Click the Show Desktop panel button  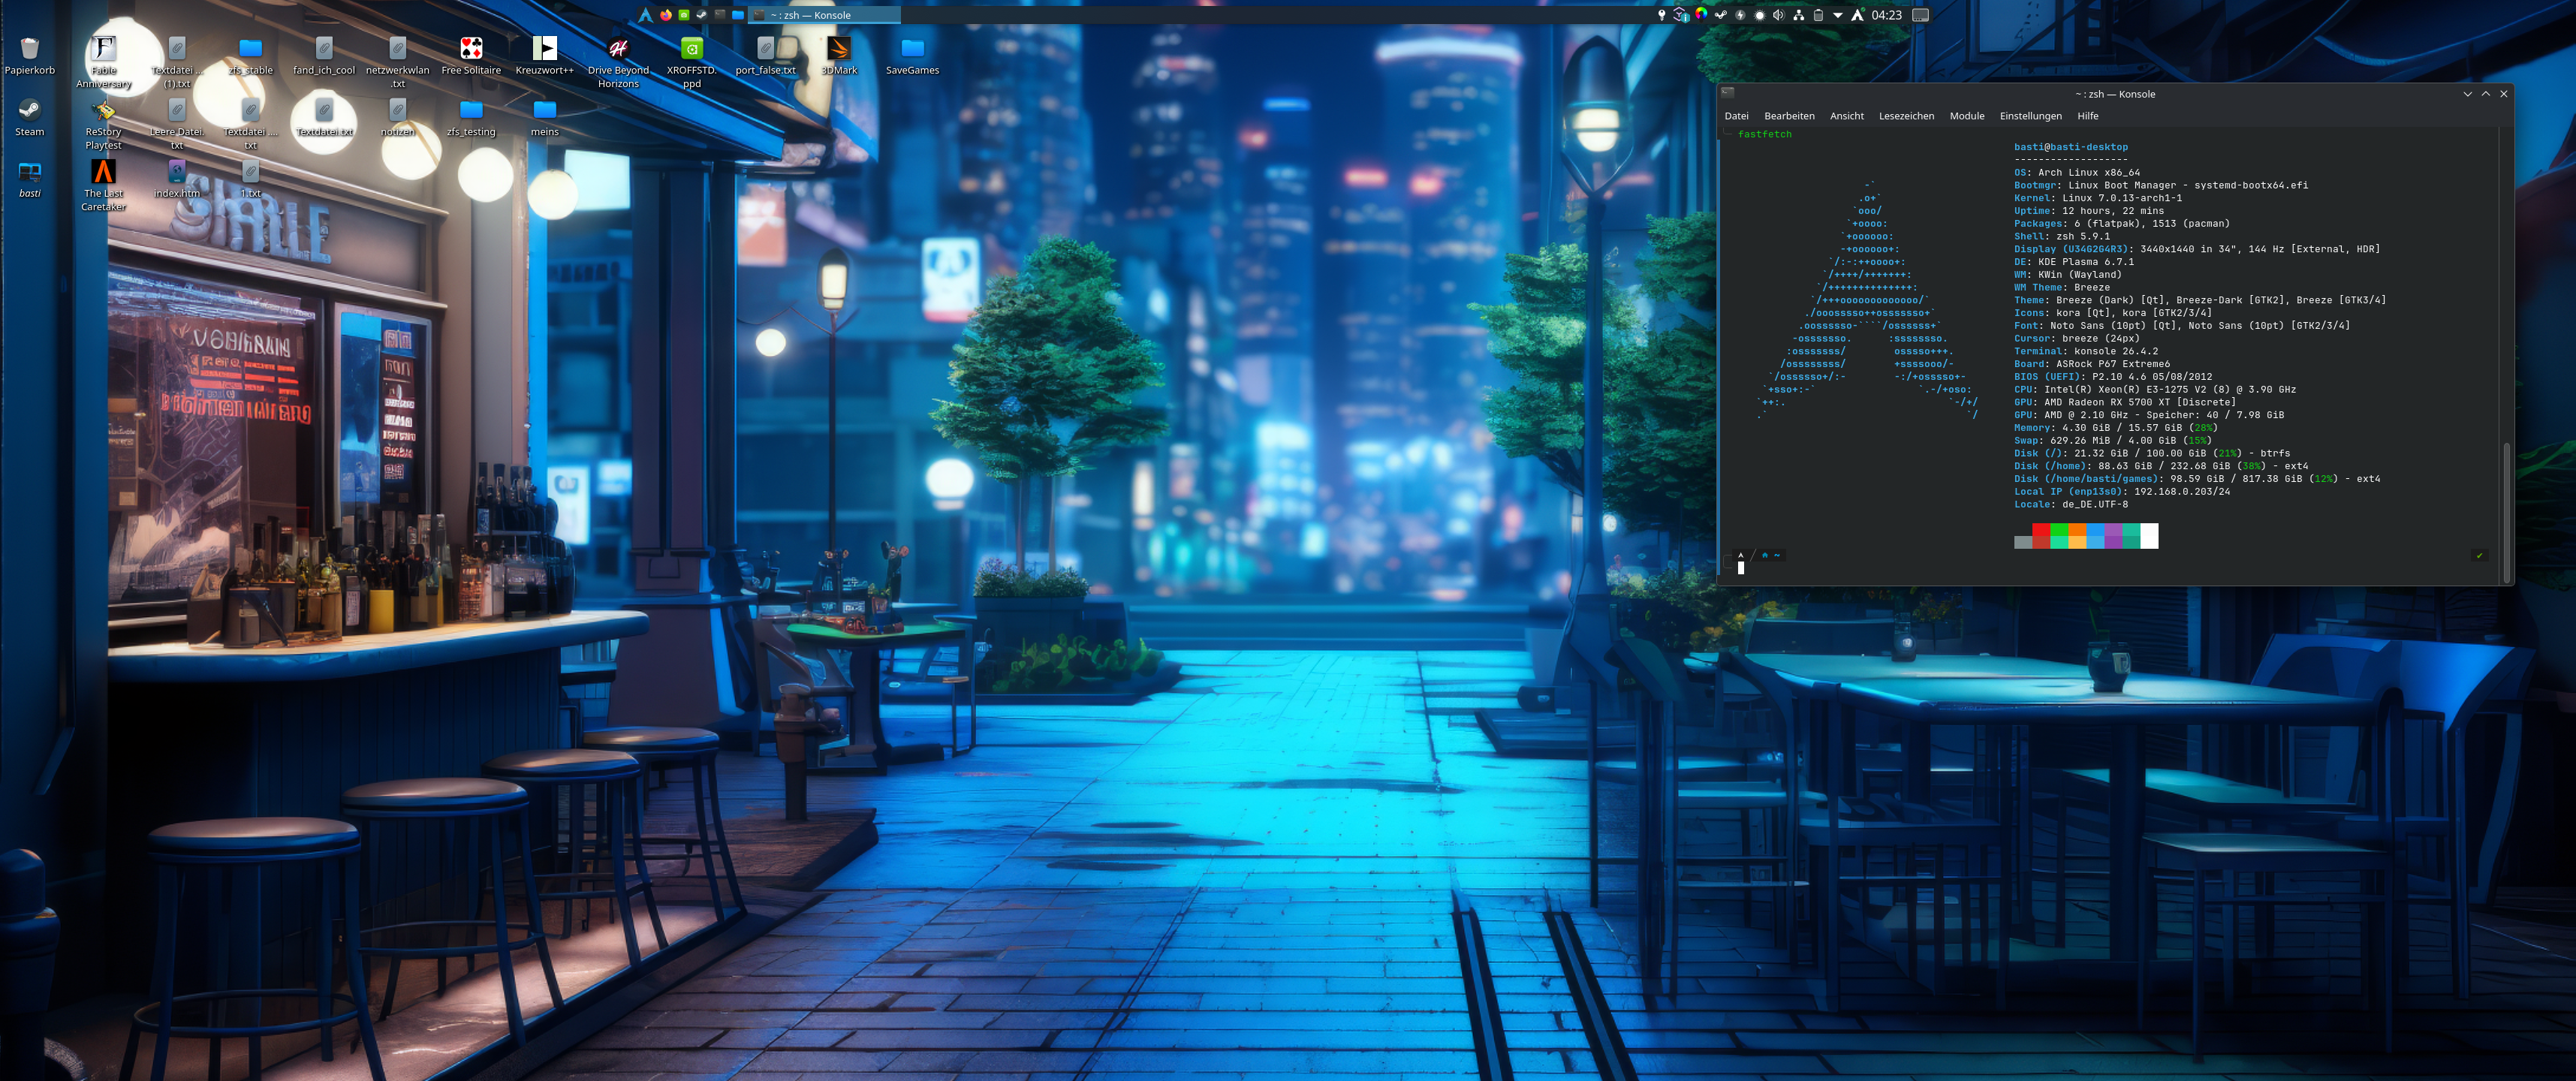(x=1921, y=15)
